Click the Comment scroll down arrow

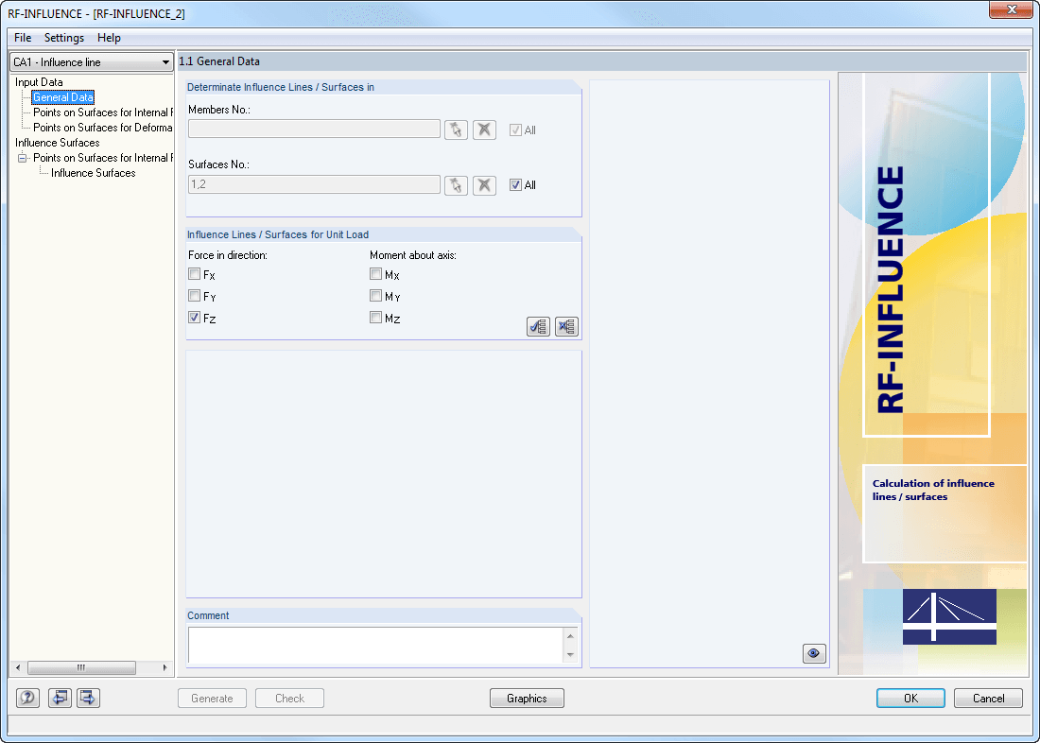[x=570, y=655]
